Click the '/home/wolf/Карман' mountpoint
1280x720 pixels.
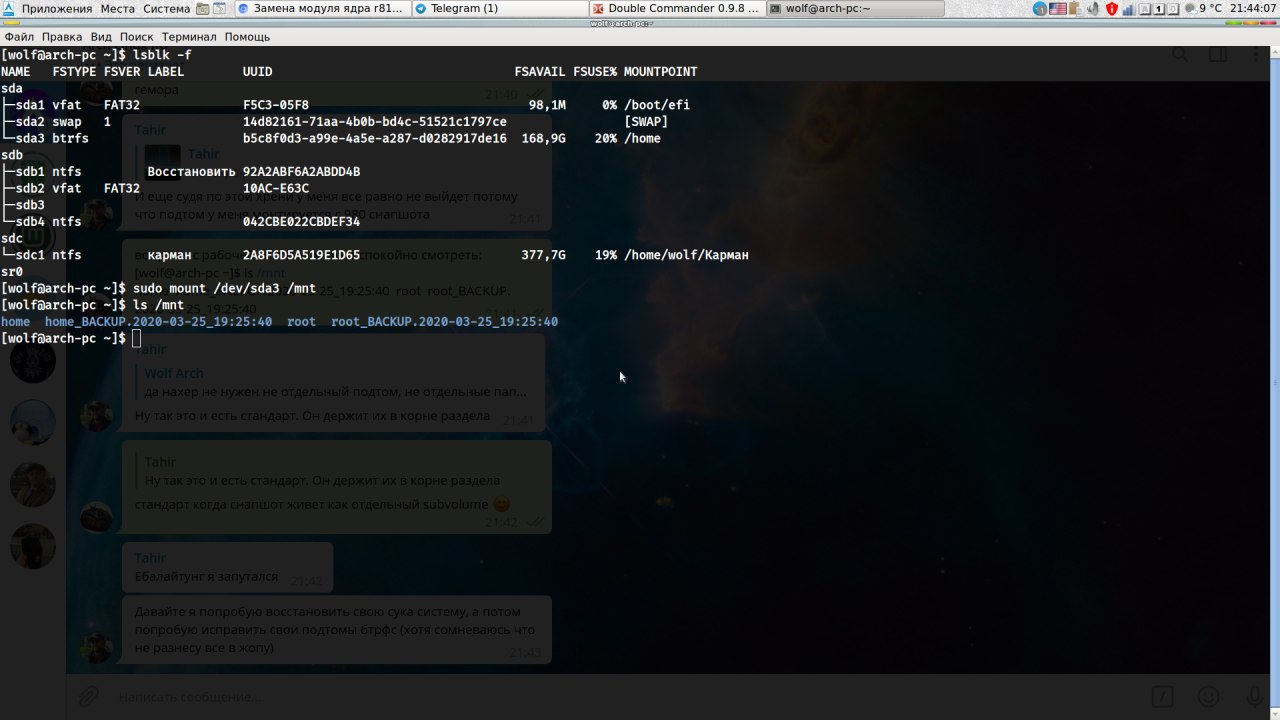click(686, 255)
